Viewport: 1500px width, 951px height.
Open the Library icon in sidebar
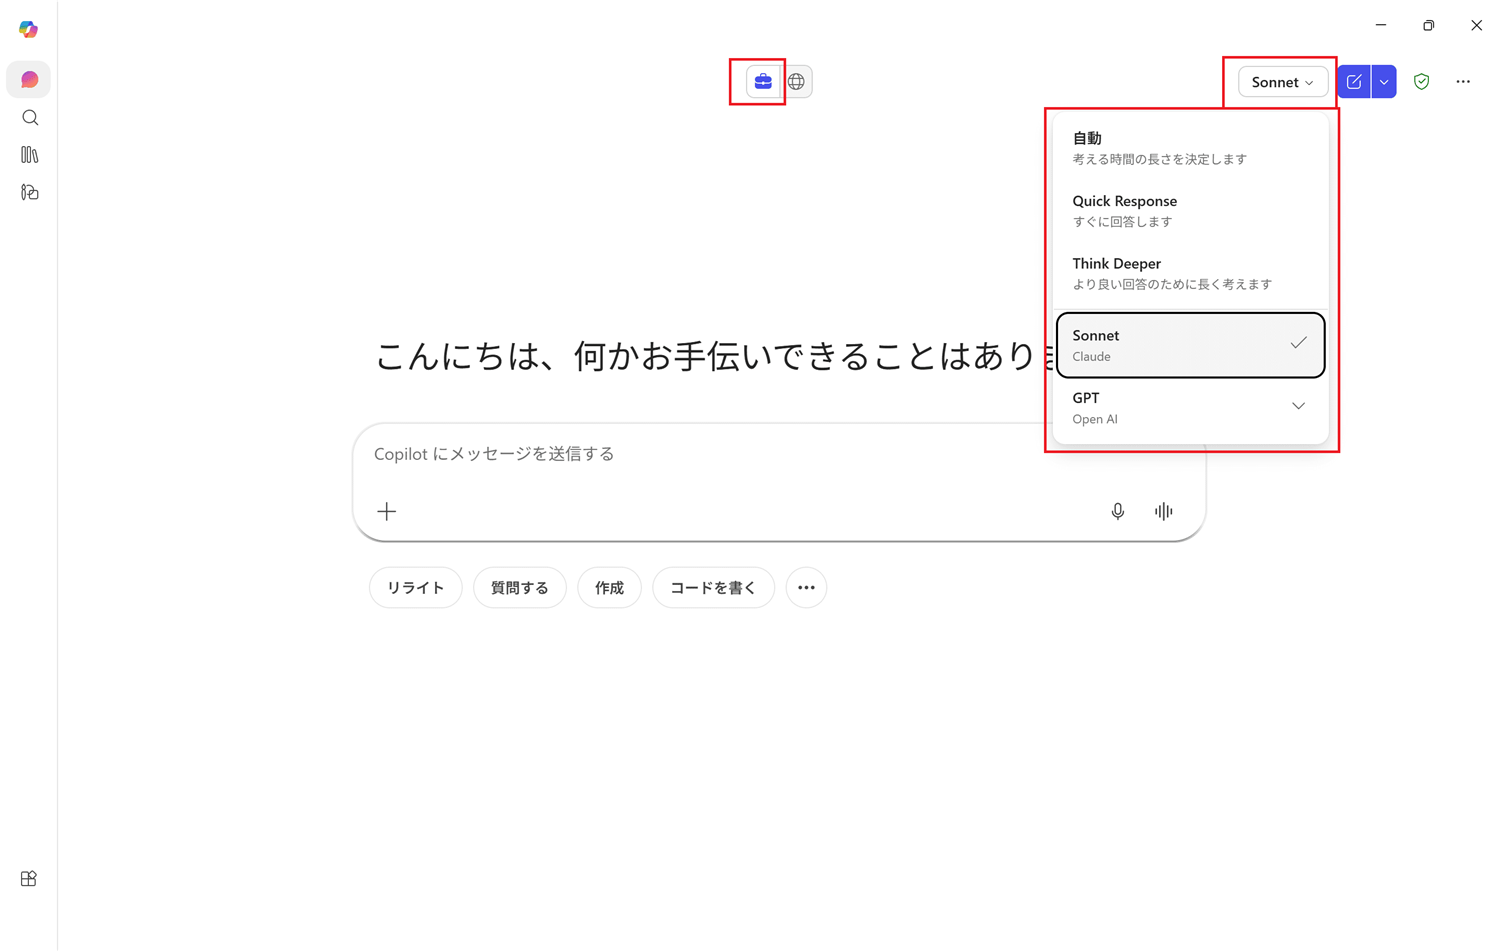[x=30, y=155]
